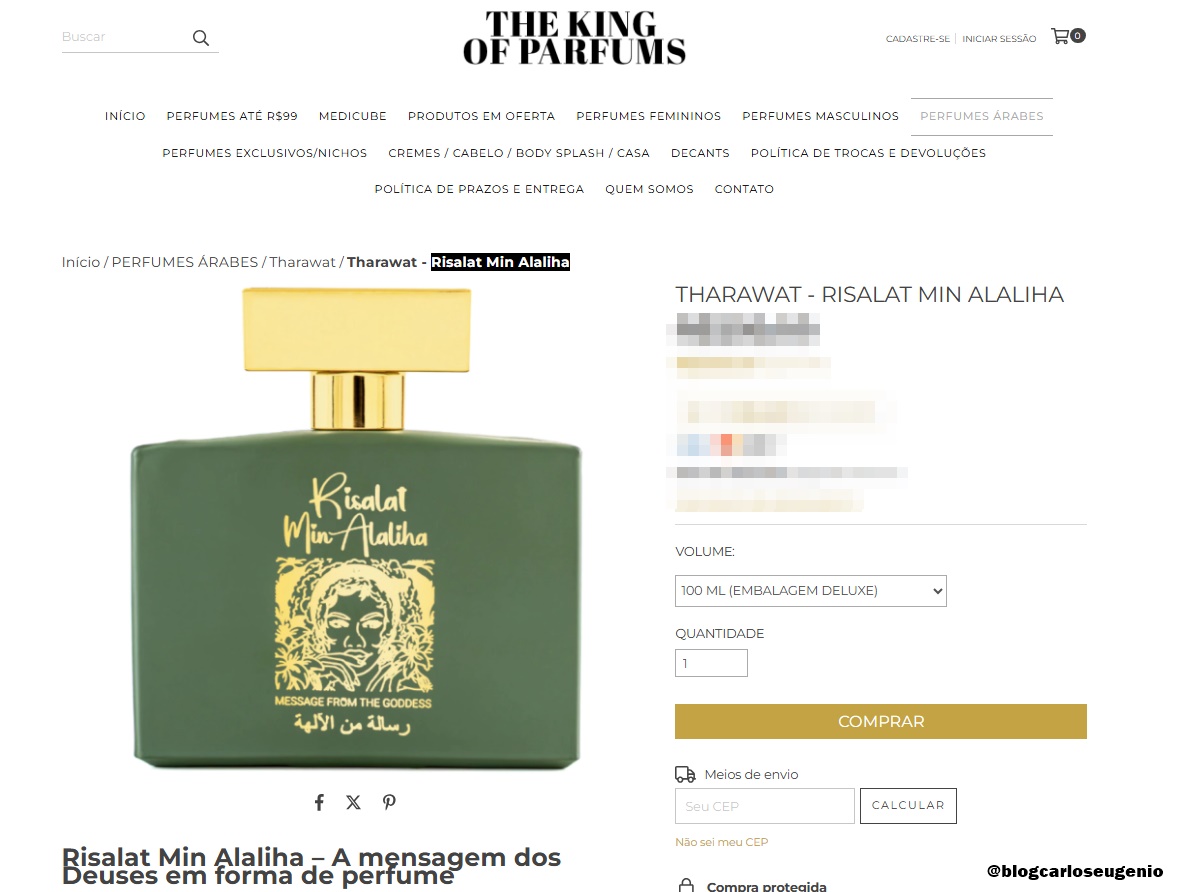Click The King of Parfums logo
The height and width of the screenshot is (892, 1181).
point(574,38)
